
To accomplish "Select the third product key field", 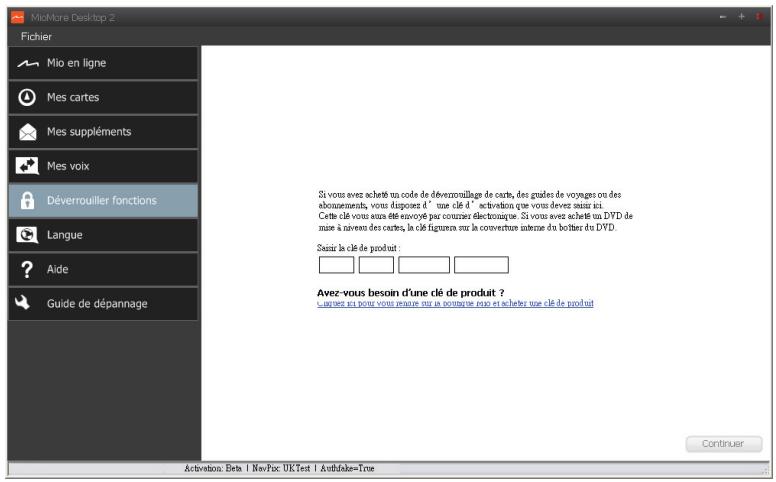I will tap(424, 265).
